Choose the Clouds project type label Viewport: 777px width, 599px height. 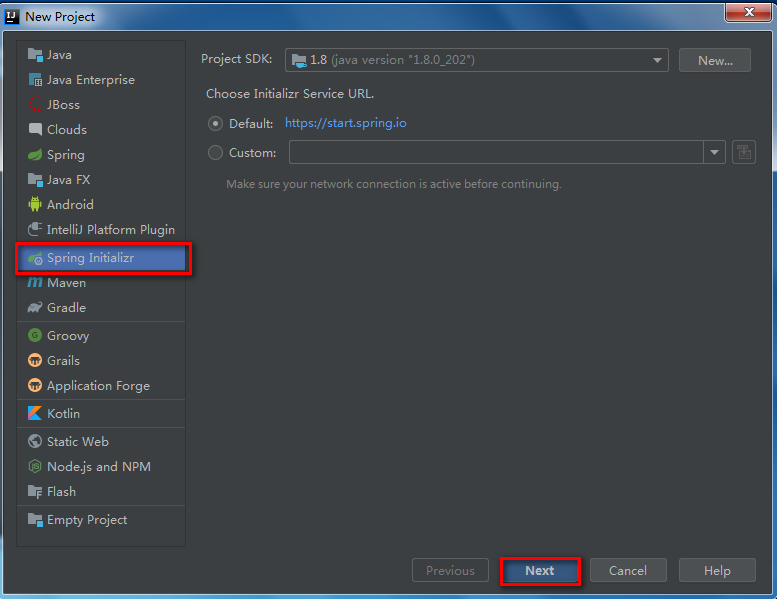click(67, 130)
